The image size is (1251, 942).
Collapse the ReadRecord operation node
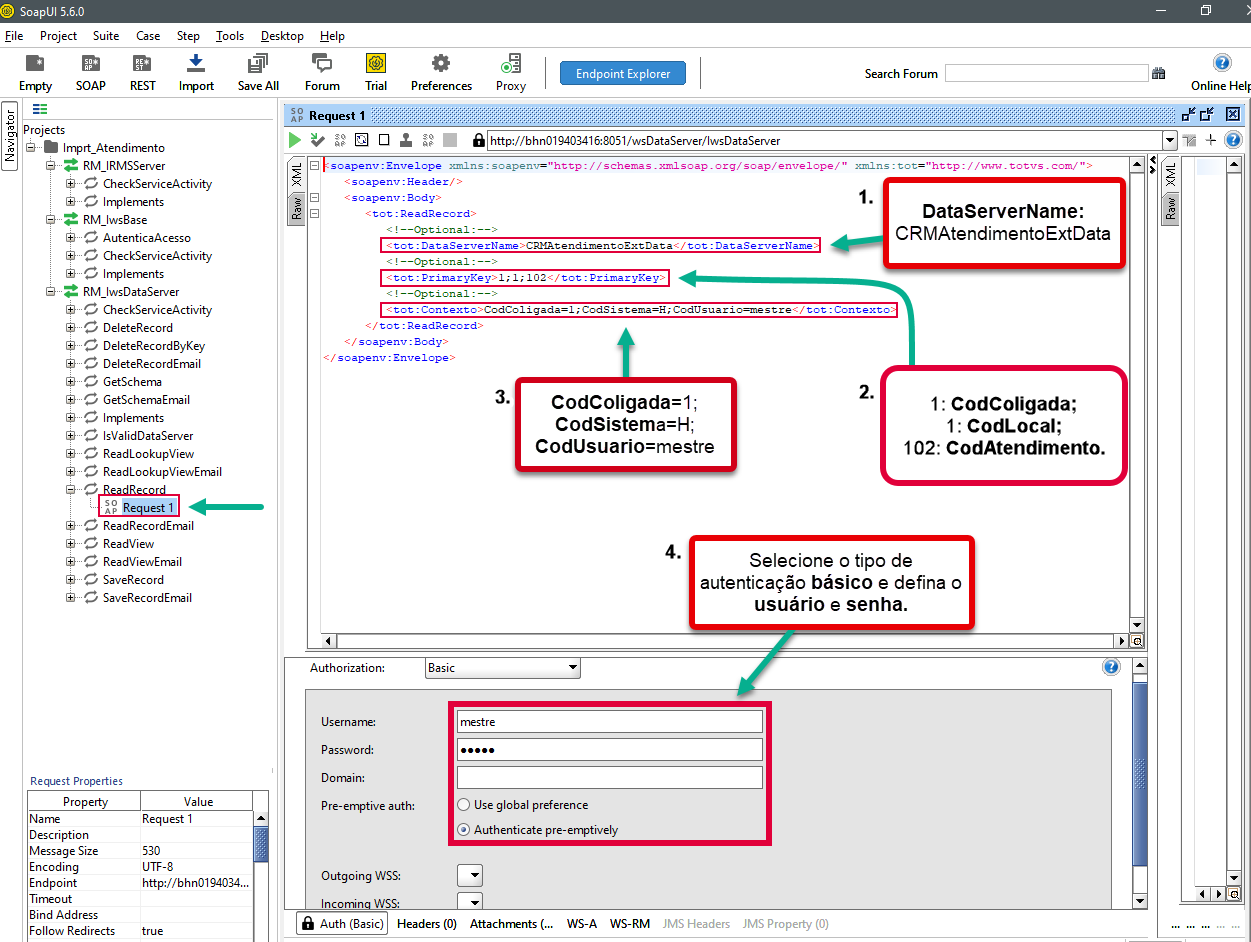(71, 490)
